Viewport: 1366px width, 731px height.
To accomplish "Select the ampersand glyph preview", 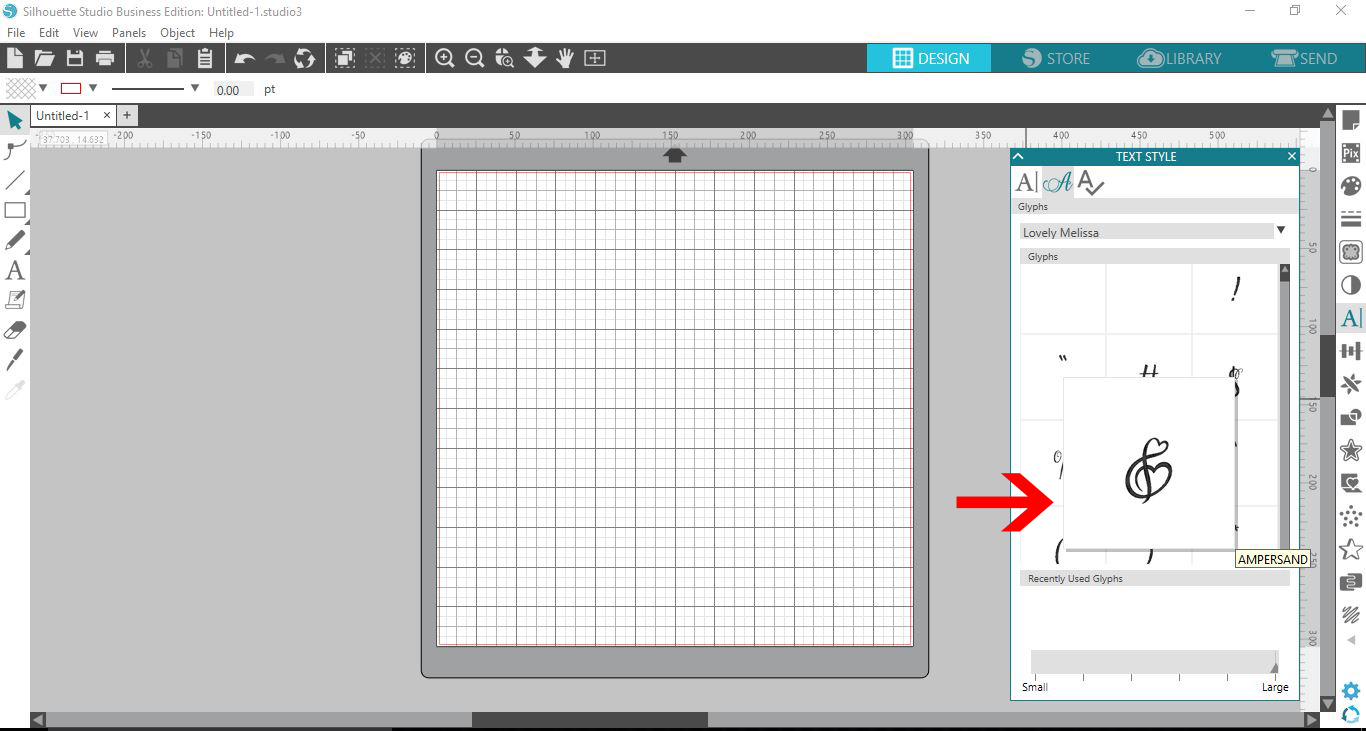I will tap(1149, 463).
